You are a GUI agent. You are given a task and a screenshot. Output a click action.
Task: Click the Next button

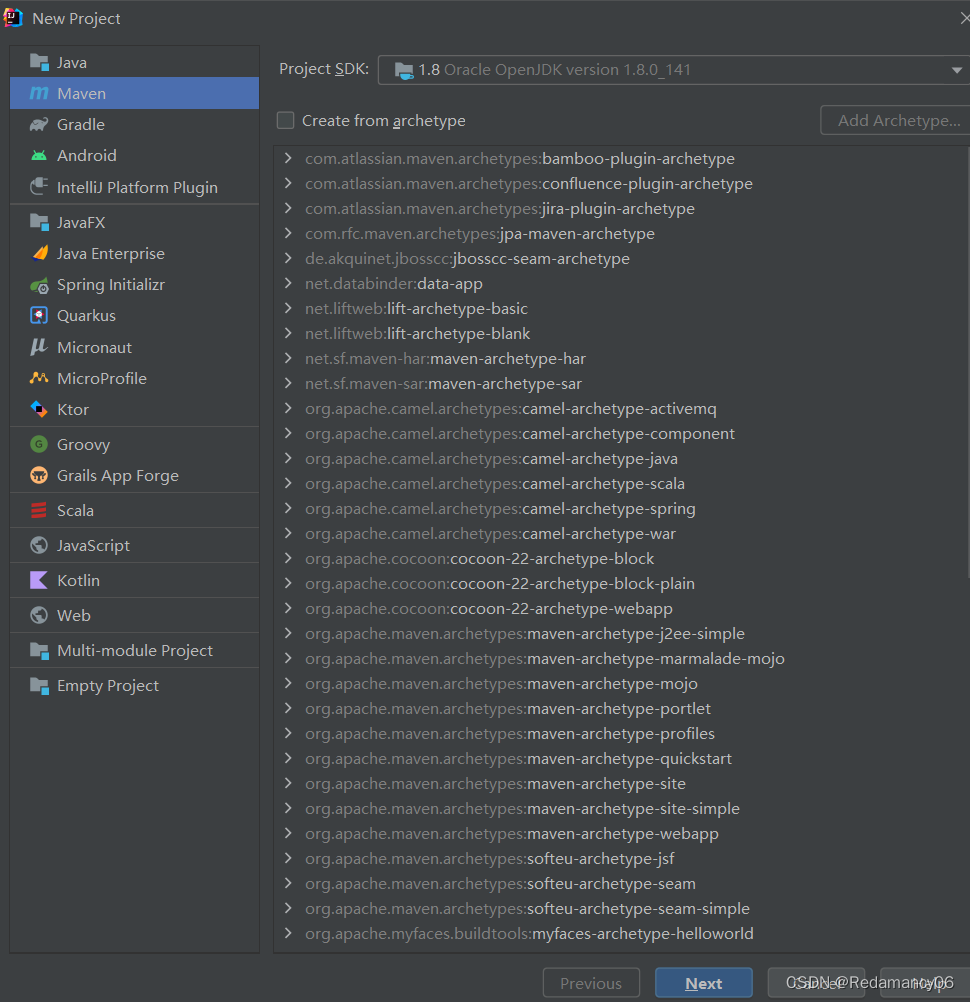click(704, 983)
